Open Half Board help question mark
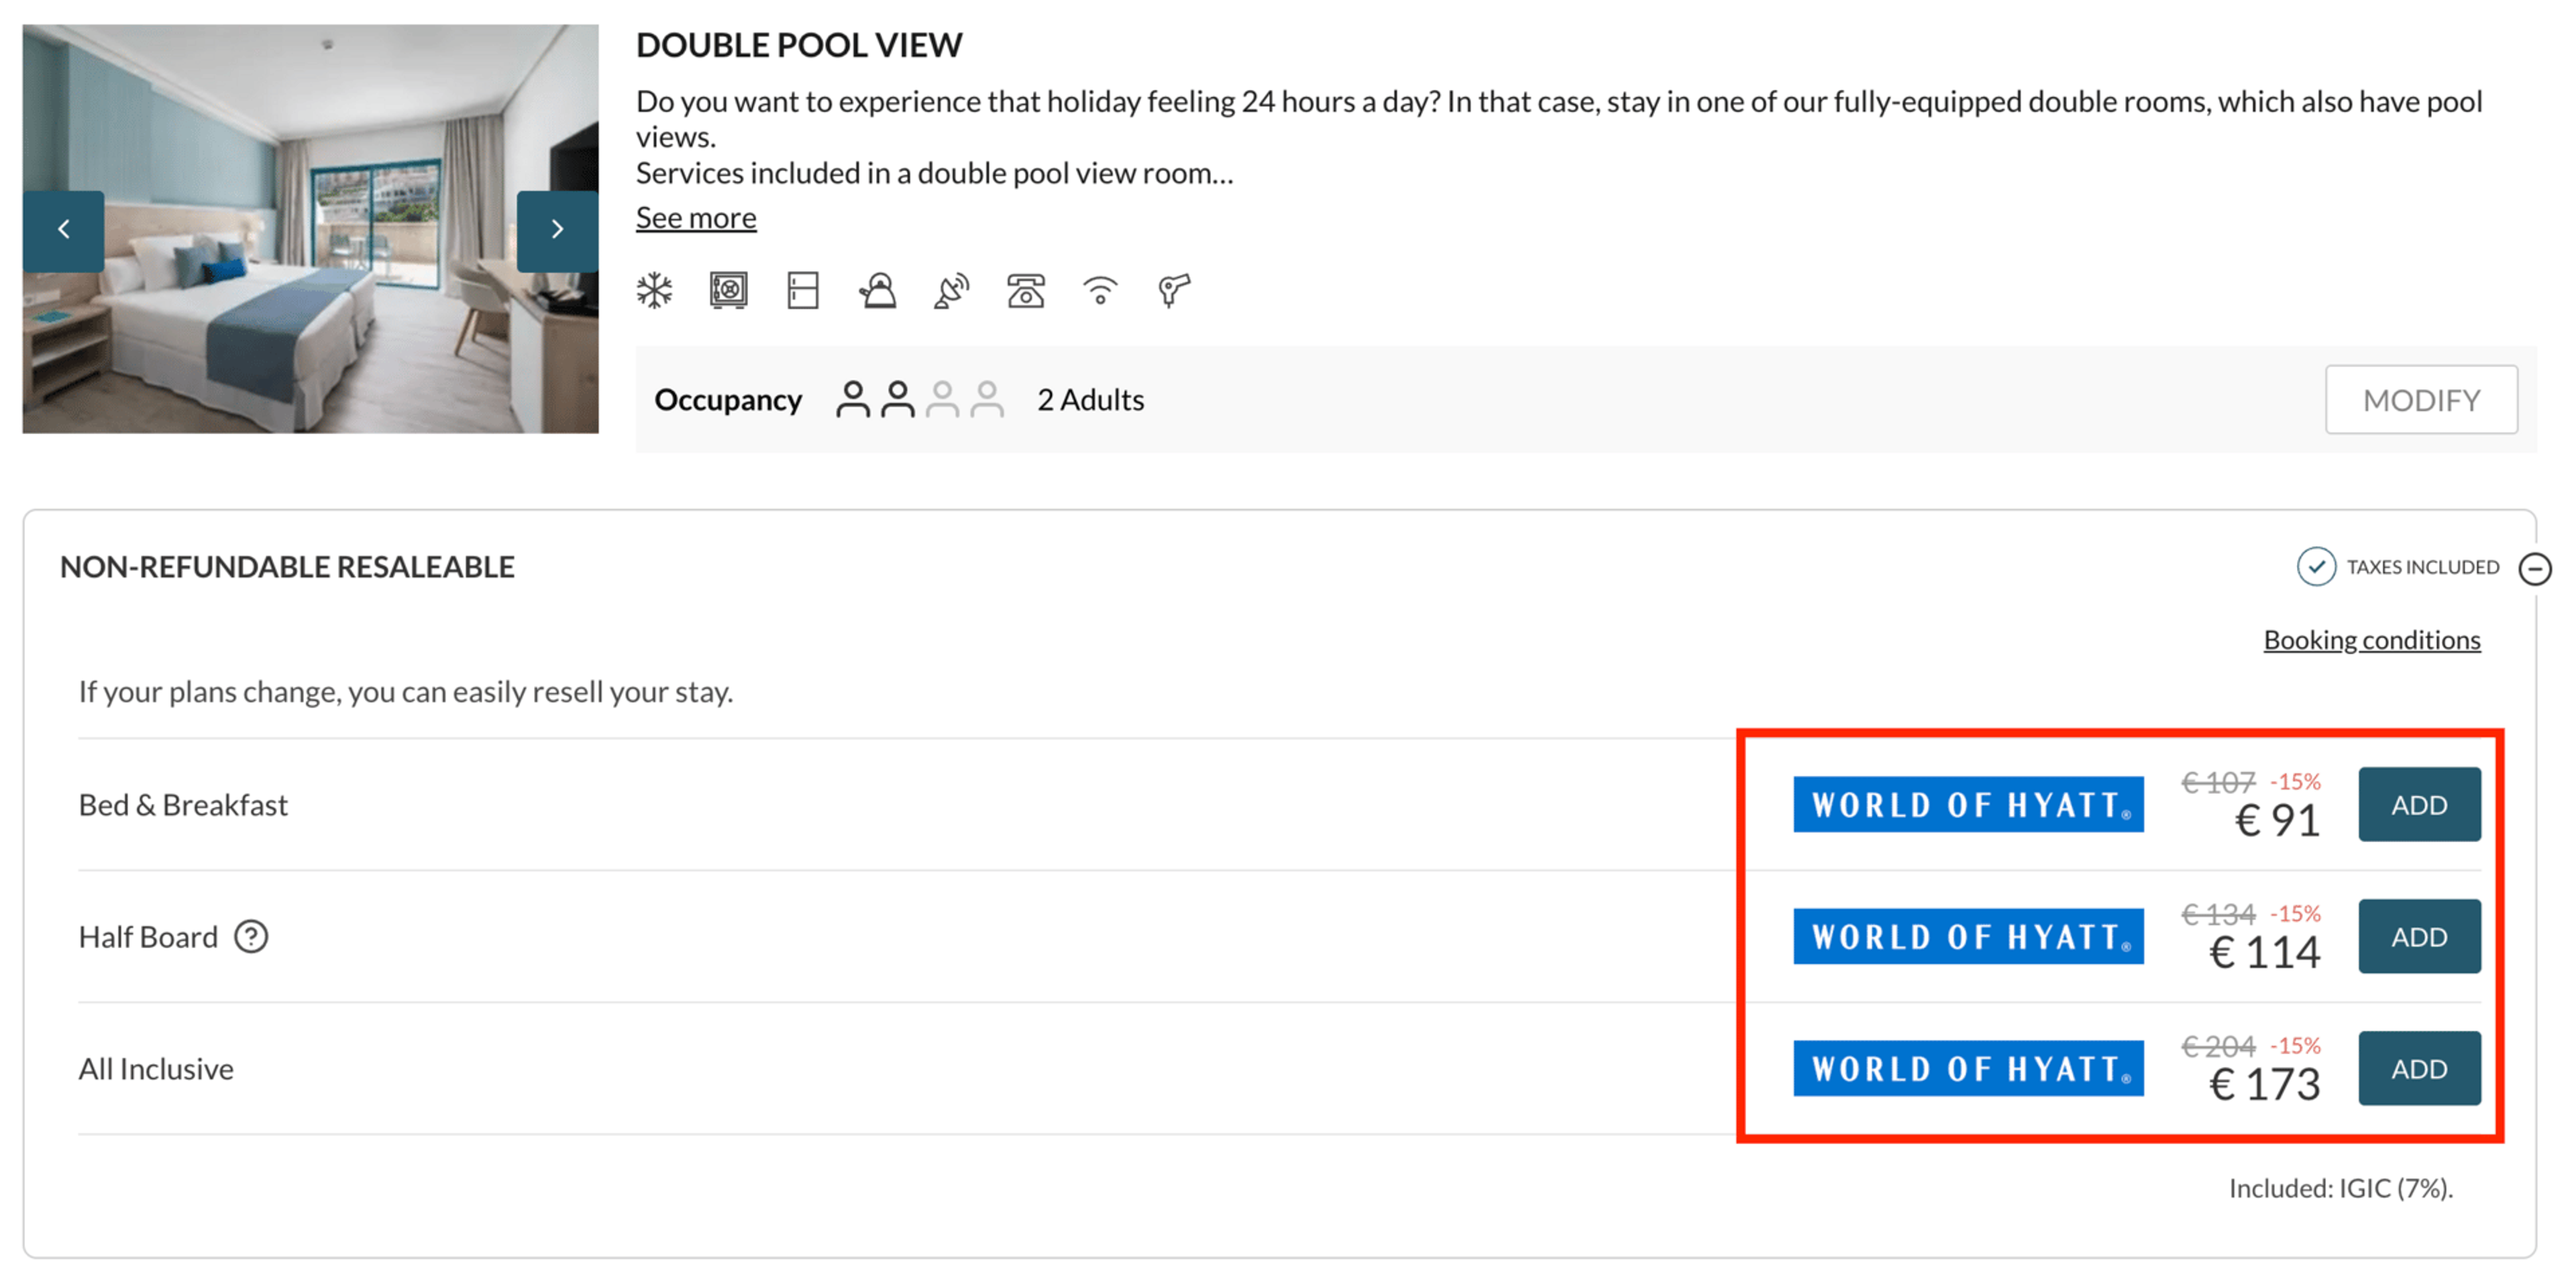Viewport: 2576px width, 1279px height. click(251, 937)
